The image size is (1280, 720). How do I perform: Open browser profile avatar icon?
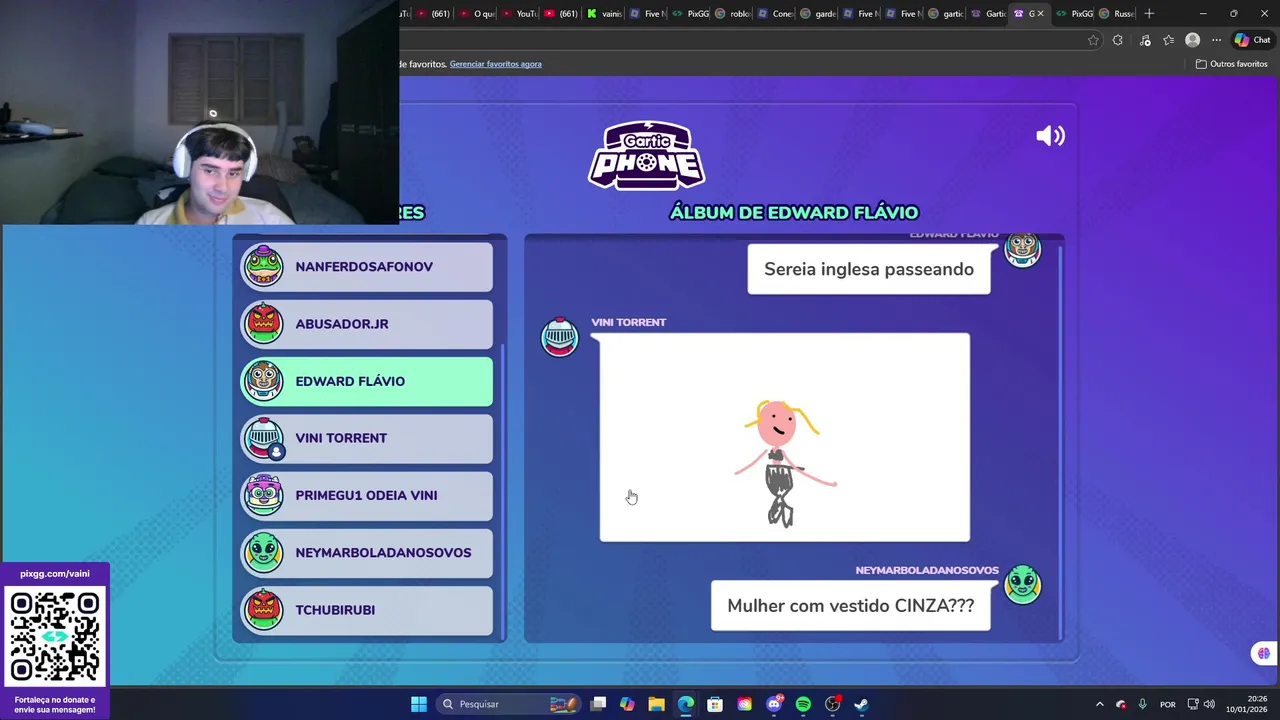click(x=1192, y=40)
